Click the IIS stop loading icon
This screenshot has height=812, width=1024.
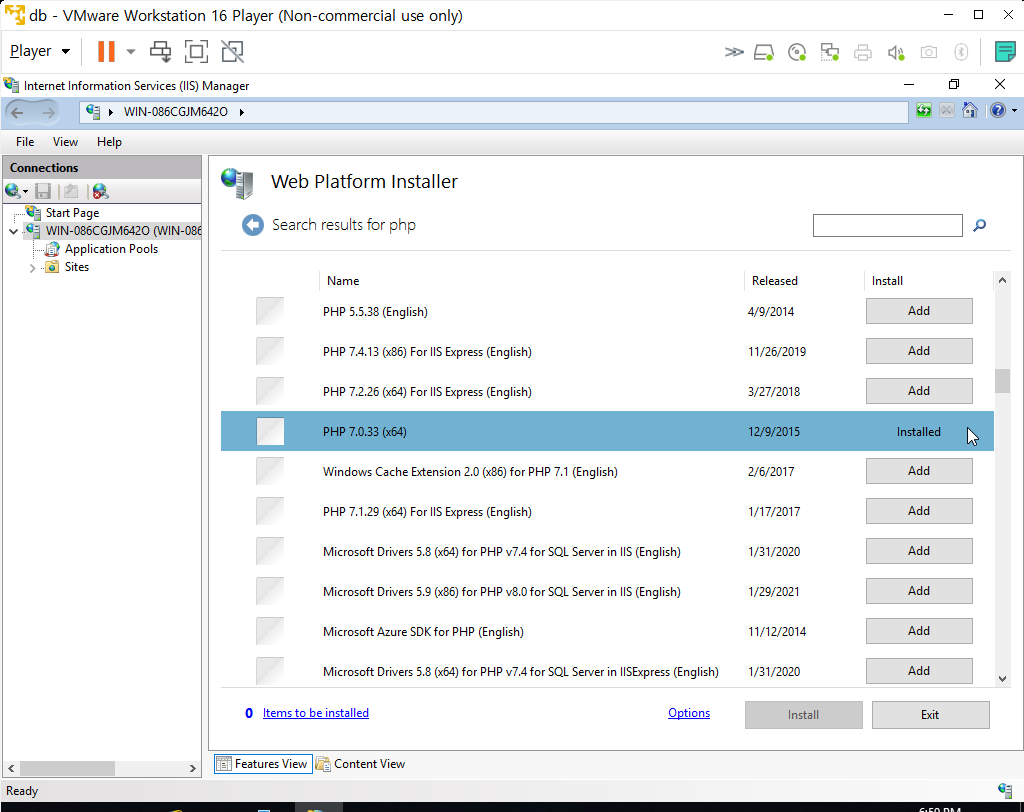pyautogui.click(x=946, y=110)
